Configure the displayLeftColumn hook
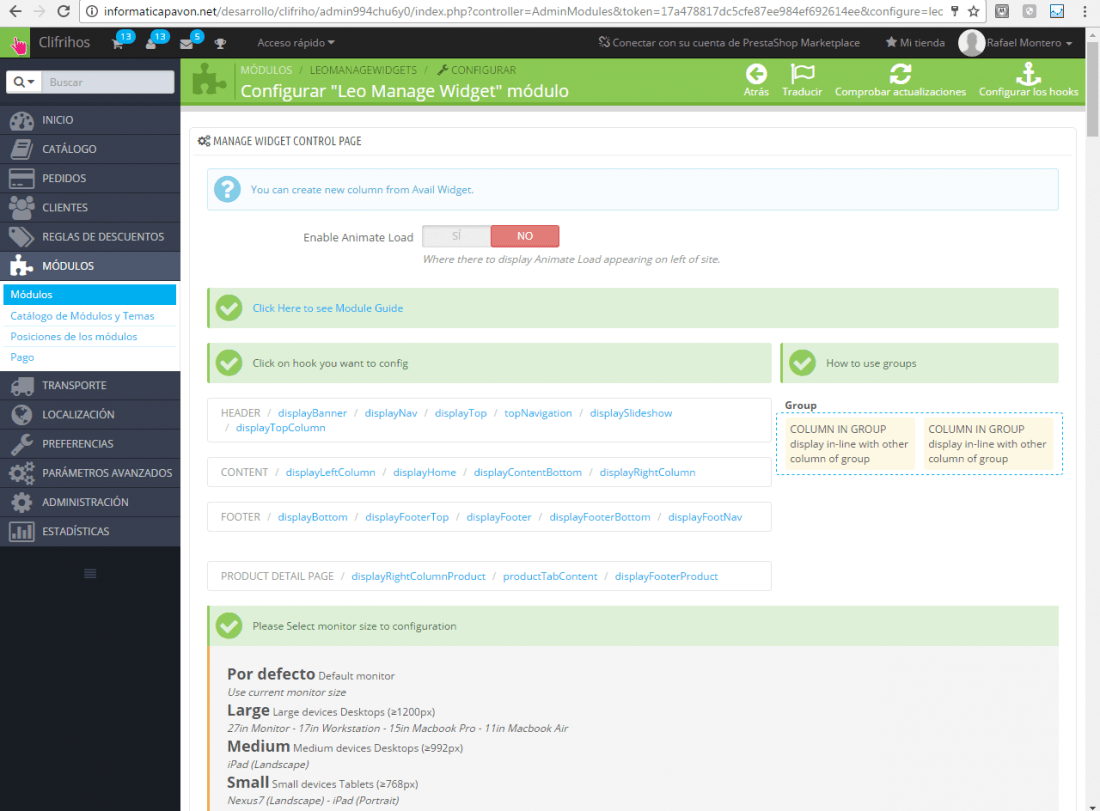1100x811 pixels. (x=330, y=473)
